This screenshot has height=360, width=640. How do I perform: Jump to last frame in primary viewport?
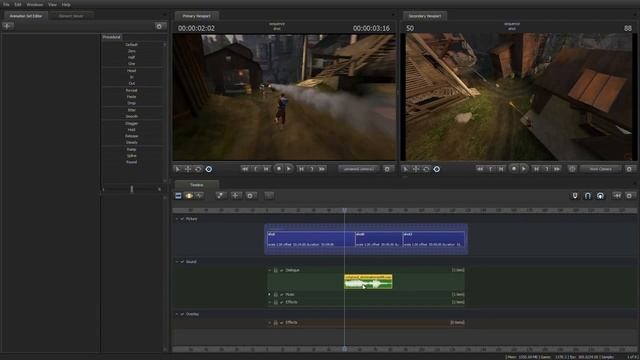322,169
